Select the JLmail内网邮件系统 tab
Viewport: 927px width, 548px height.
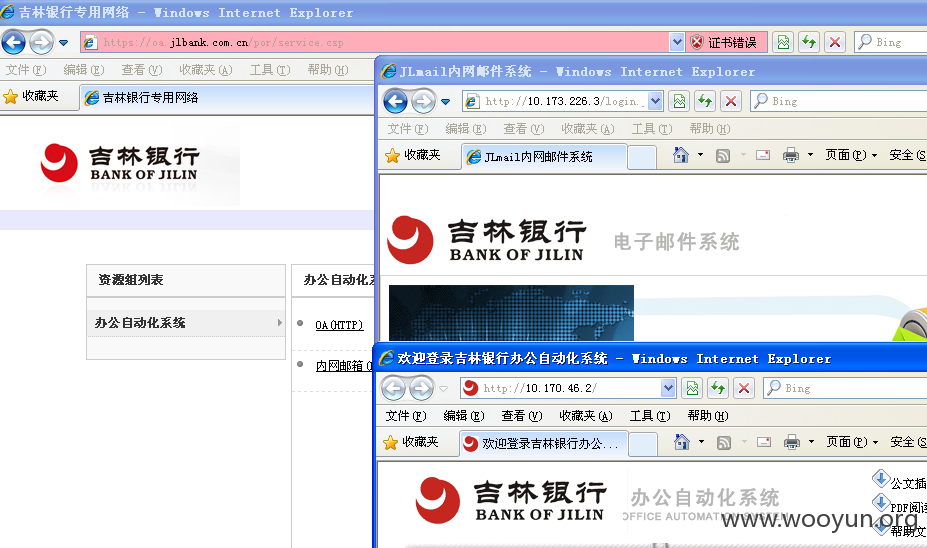pyautogui.click(x=543, y=157)
